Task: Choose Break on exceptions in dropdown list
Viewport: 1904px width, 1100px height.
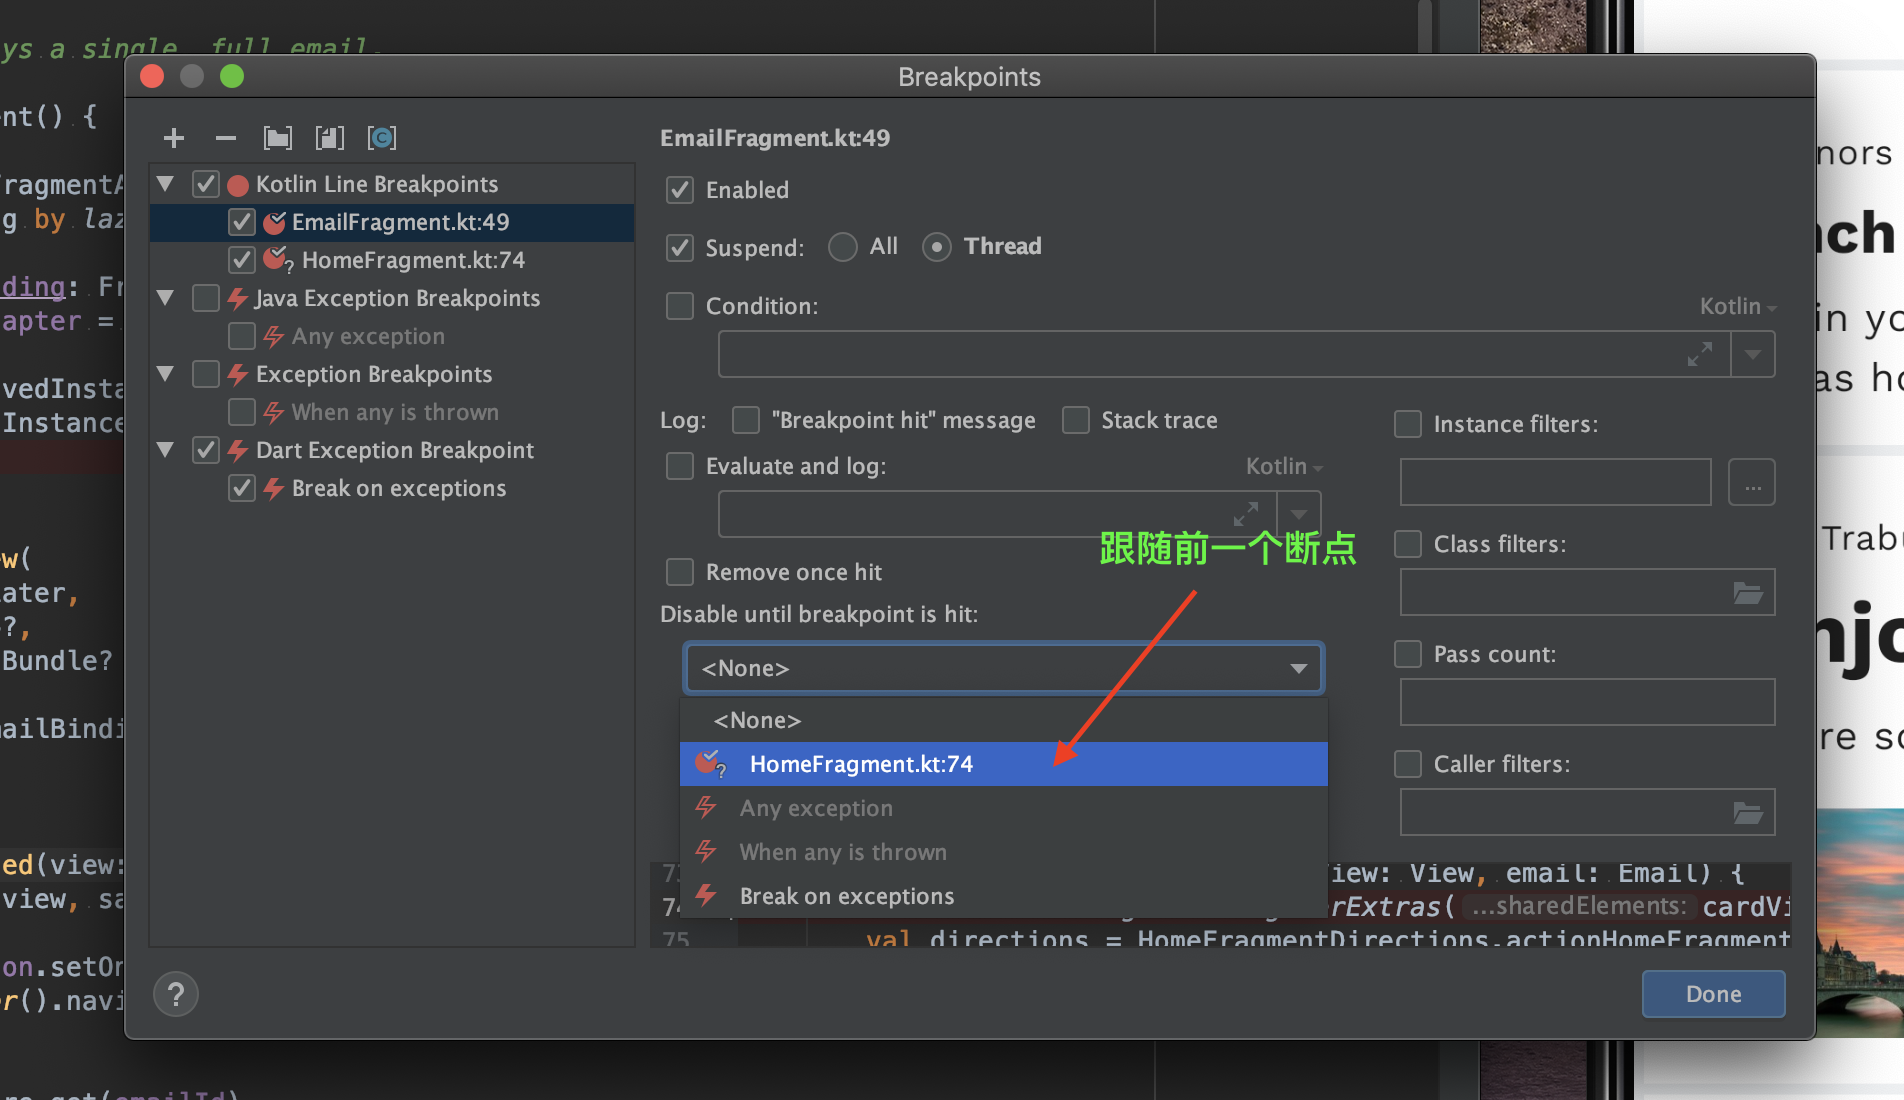Action: (x=1004, y=896)
